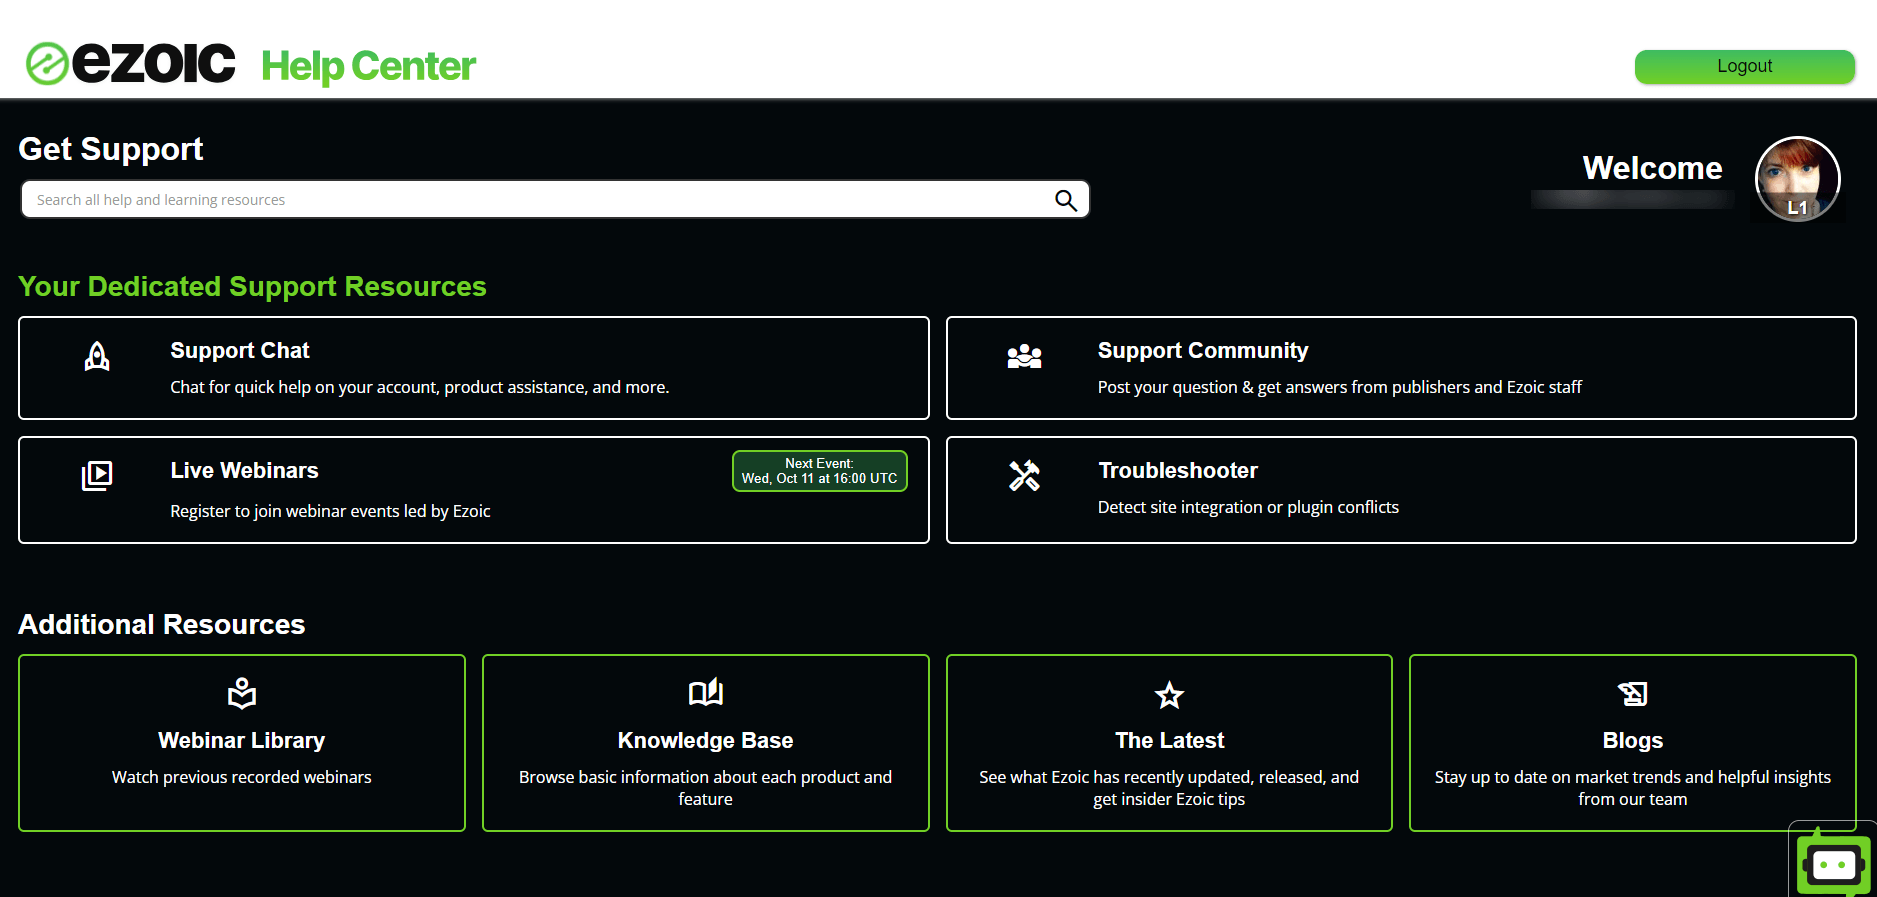Click the Webinar Library icon

242,693
